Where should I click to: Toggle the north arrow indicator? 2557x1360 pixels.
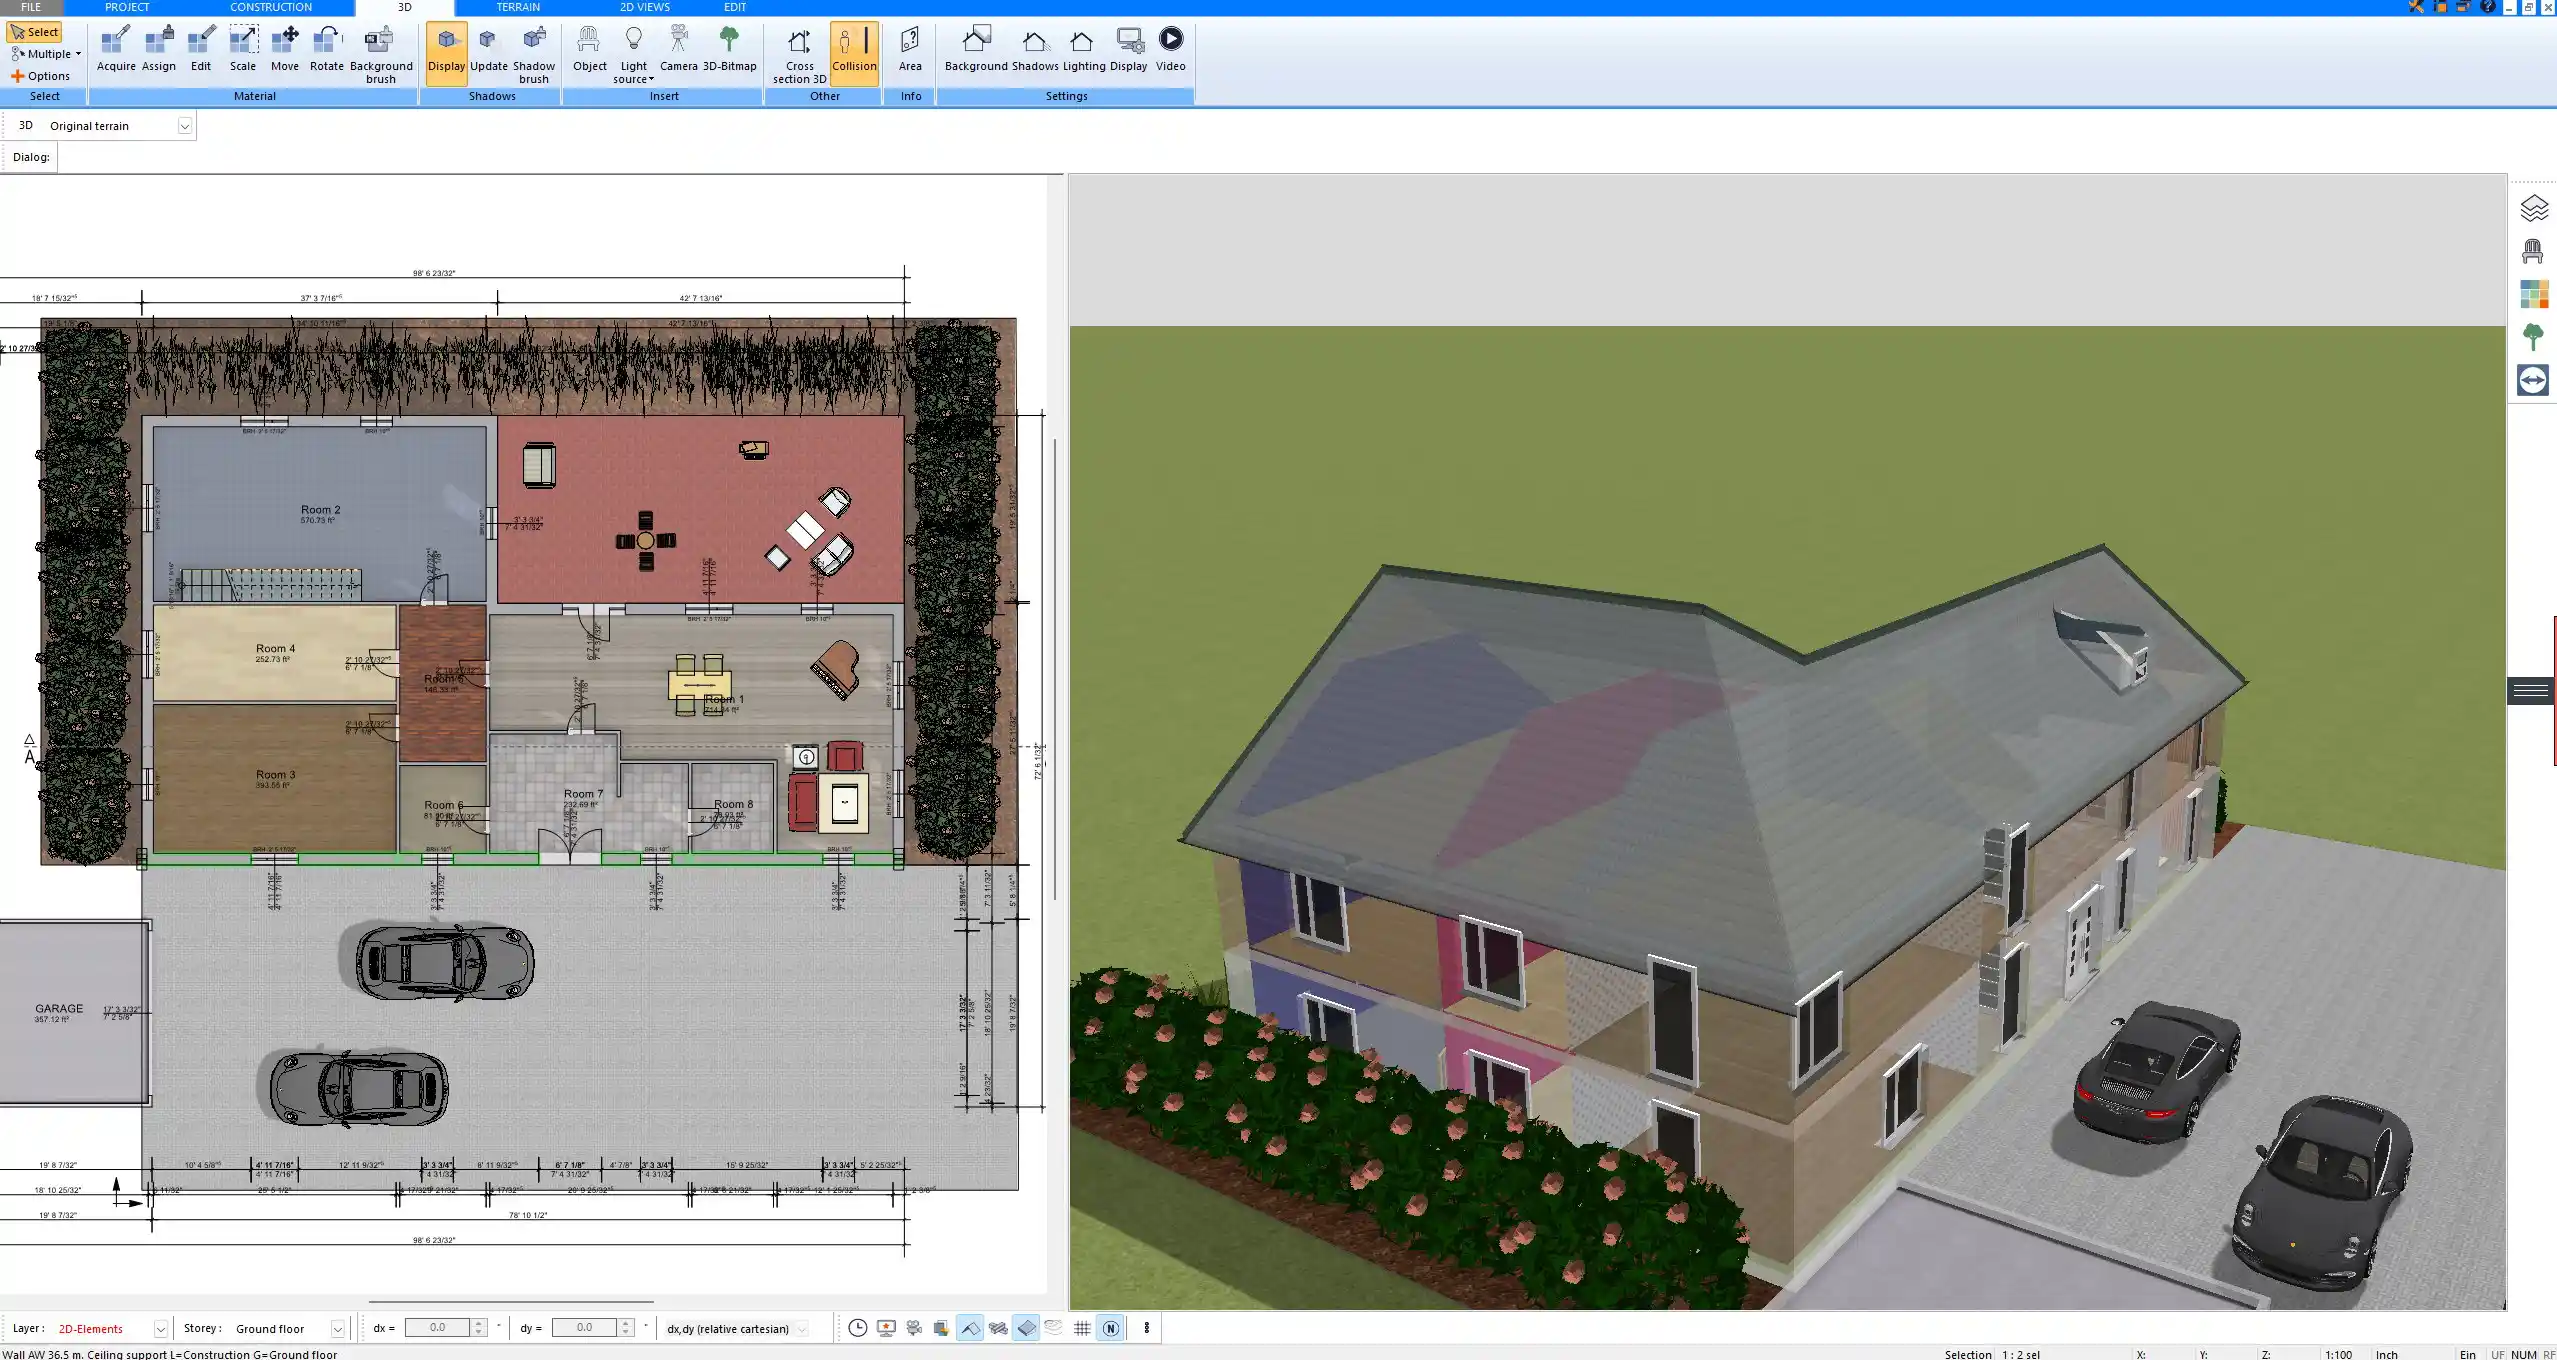[x=1110, y=1328]
